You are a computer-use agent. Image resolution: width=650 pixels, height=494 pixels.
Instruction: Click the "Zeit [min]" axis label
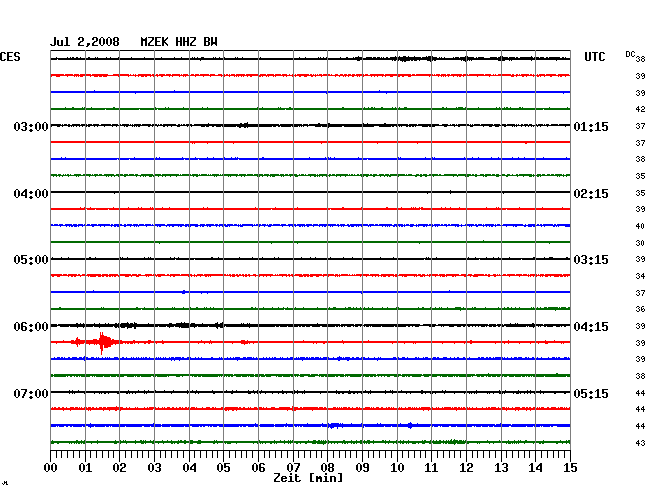308,479
